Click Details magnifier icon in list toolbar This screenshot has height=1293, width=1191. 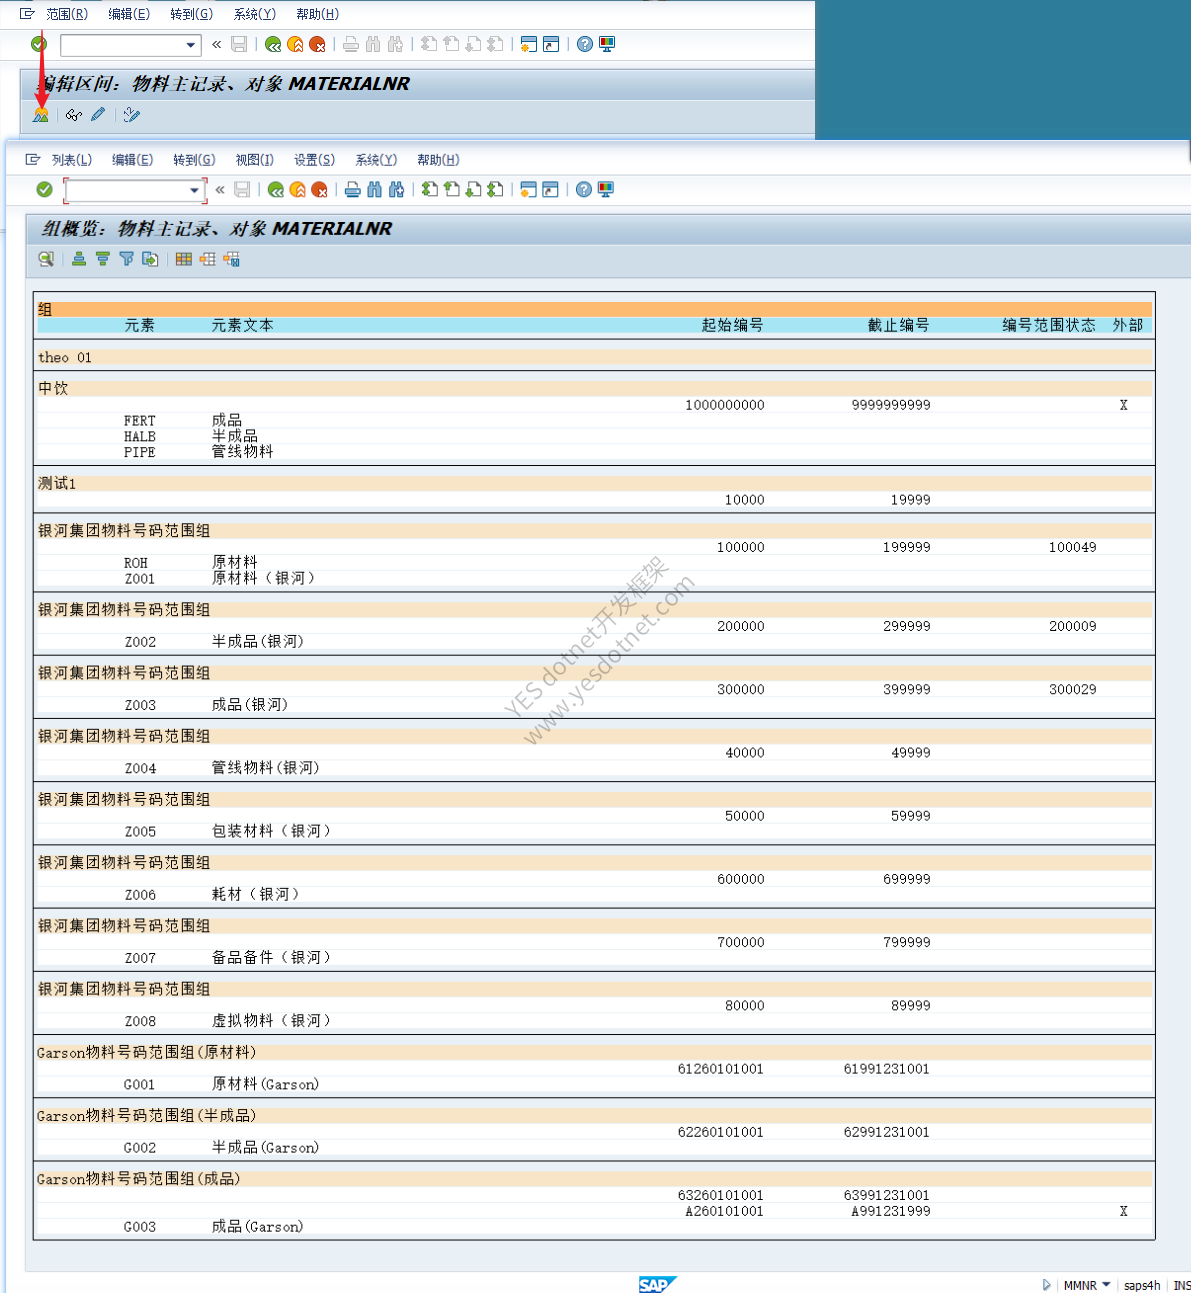click(46, 259)
